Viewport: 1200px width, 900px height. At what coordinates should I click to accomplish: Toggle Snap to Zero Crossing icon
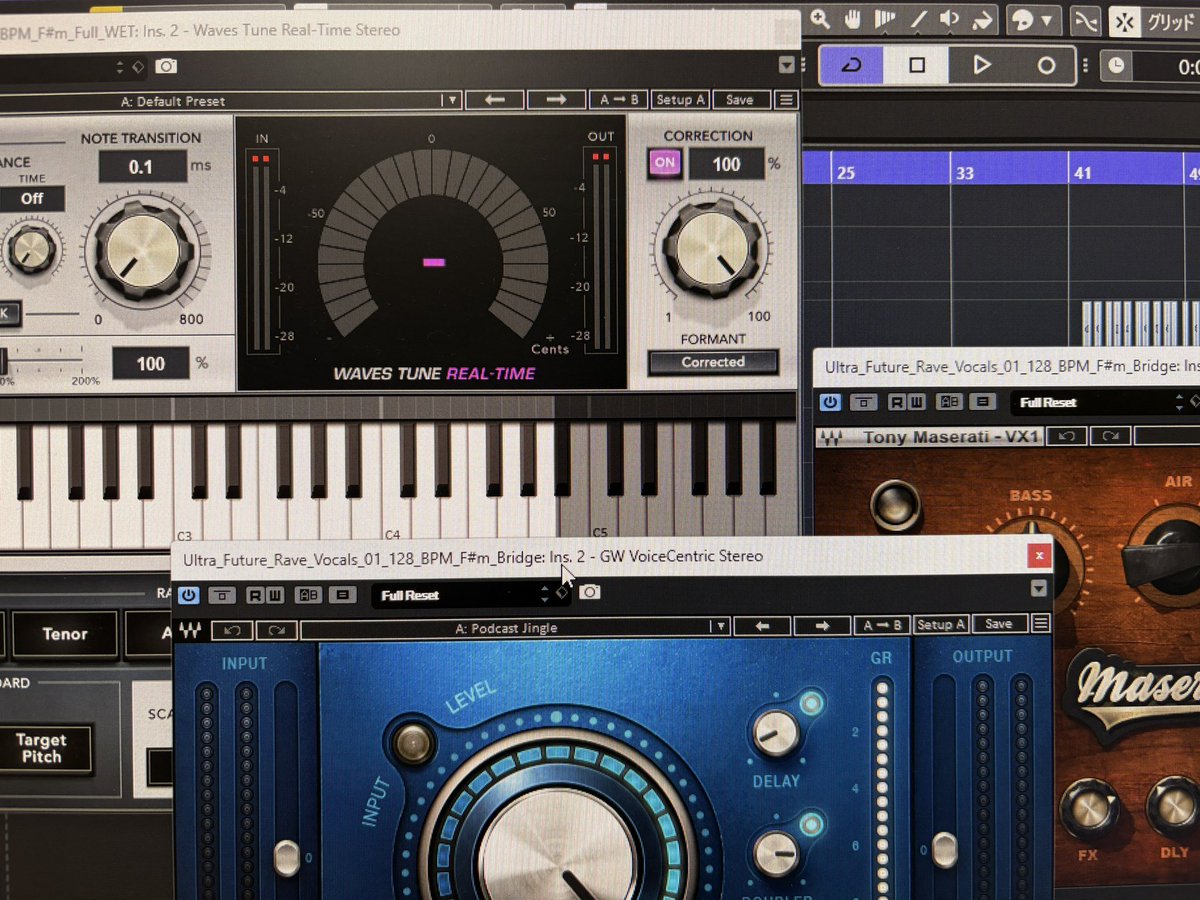click(x=1086, y=19)
